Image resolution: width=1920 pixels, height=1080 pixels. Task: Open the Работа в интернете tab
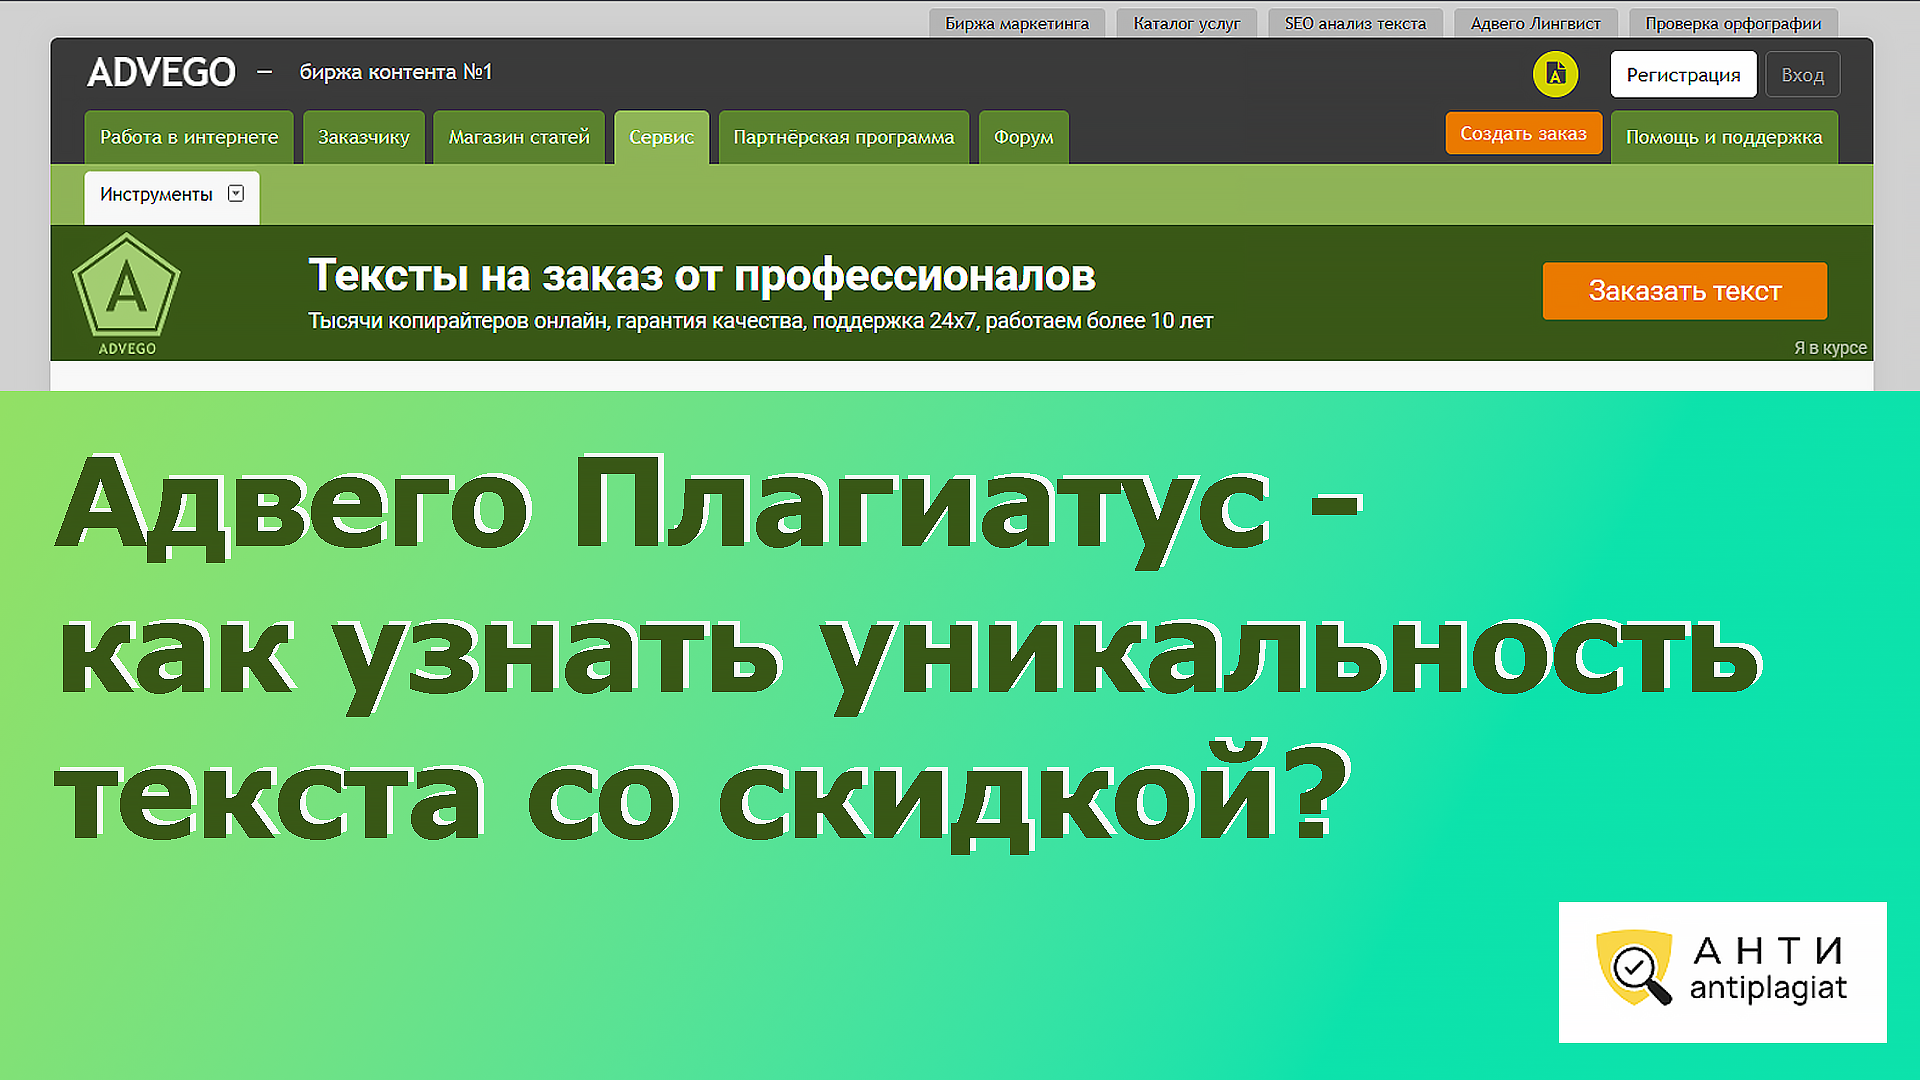189,137
